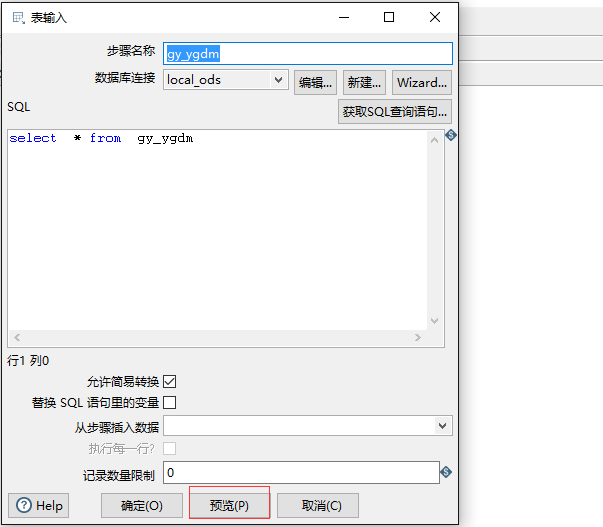Click in the 步骤名称 input field
The height and width of the screenshot is (527, 603).
click(x=308, y=53)
